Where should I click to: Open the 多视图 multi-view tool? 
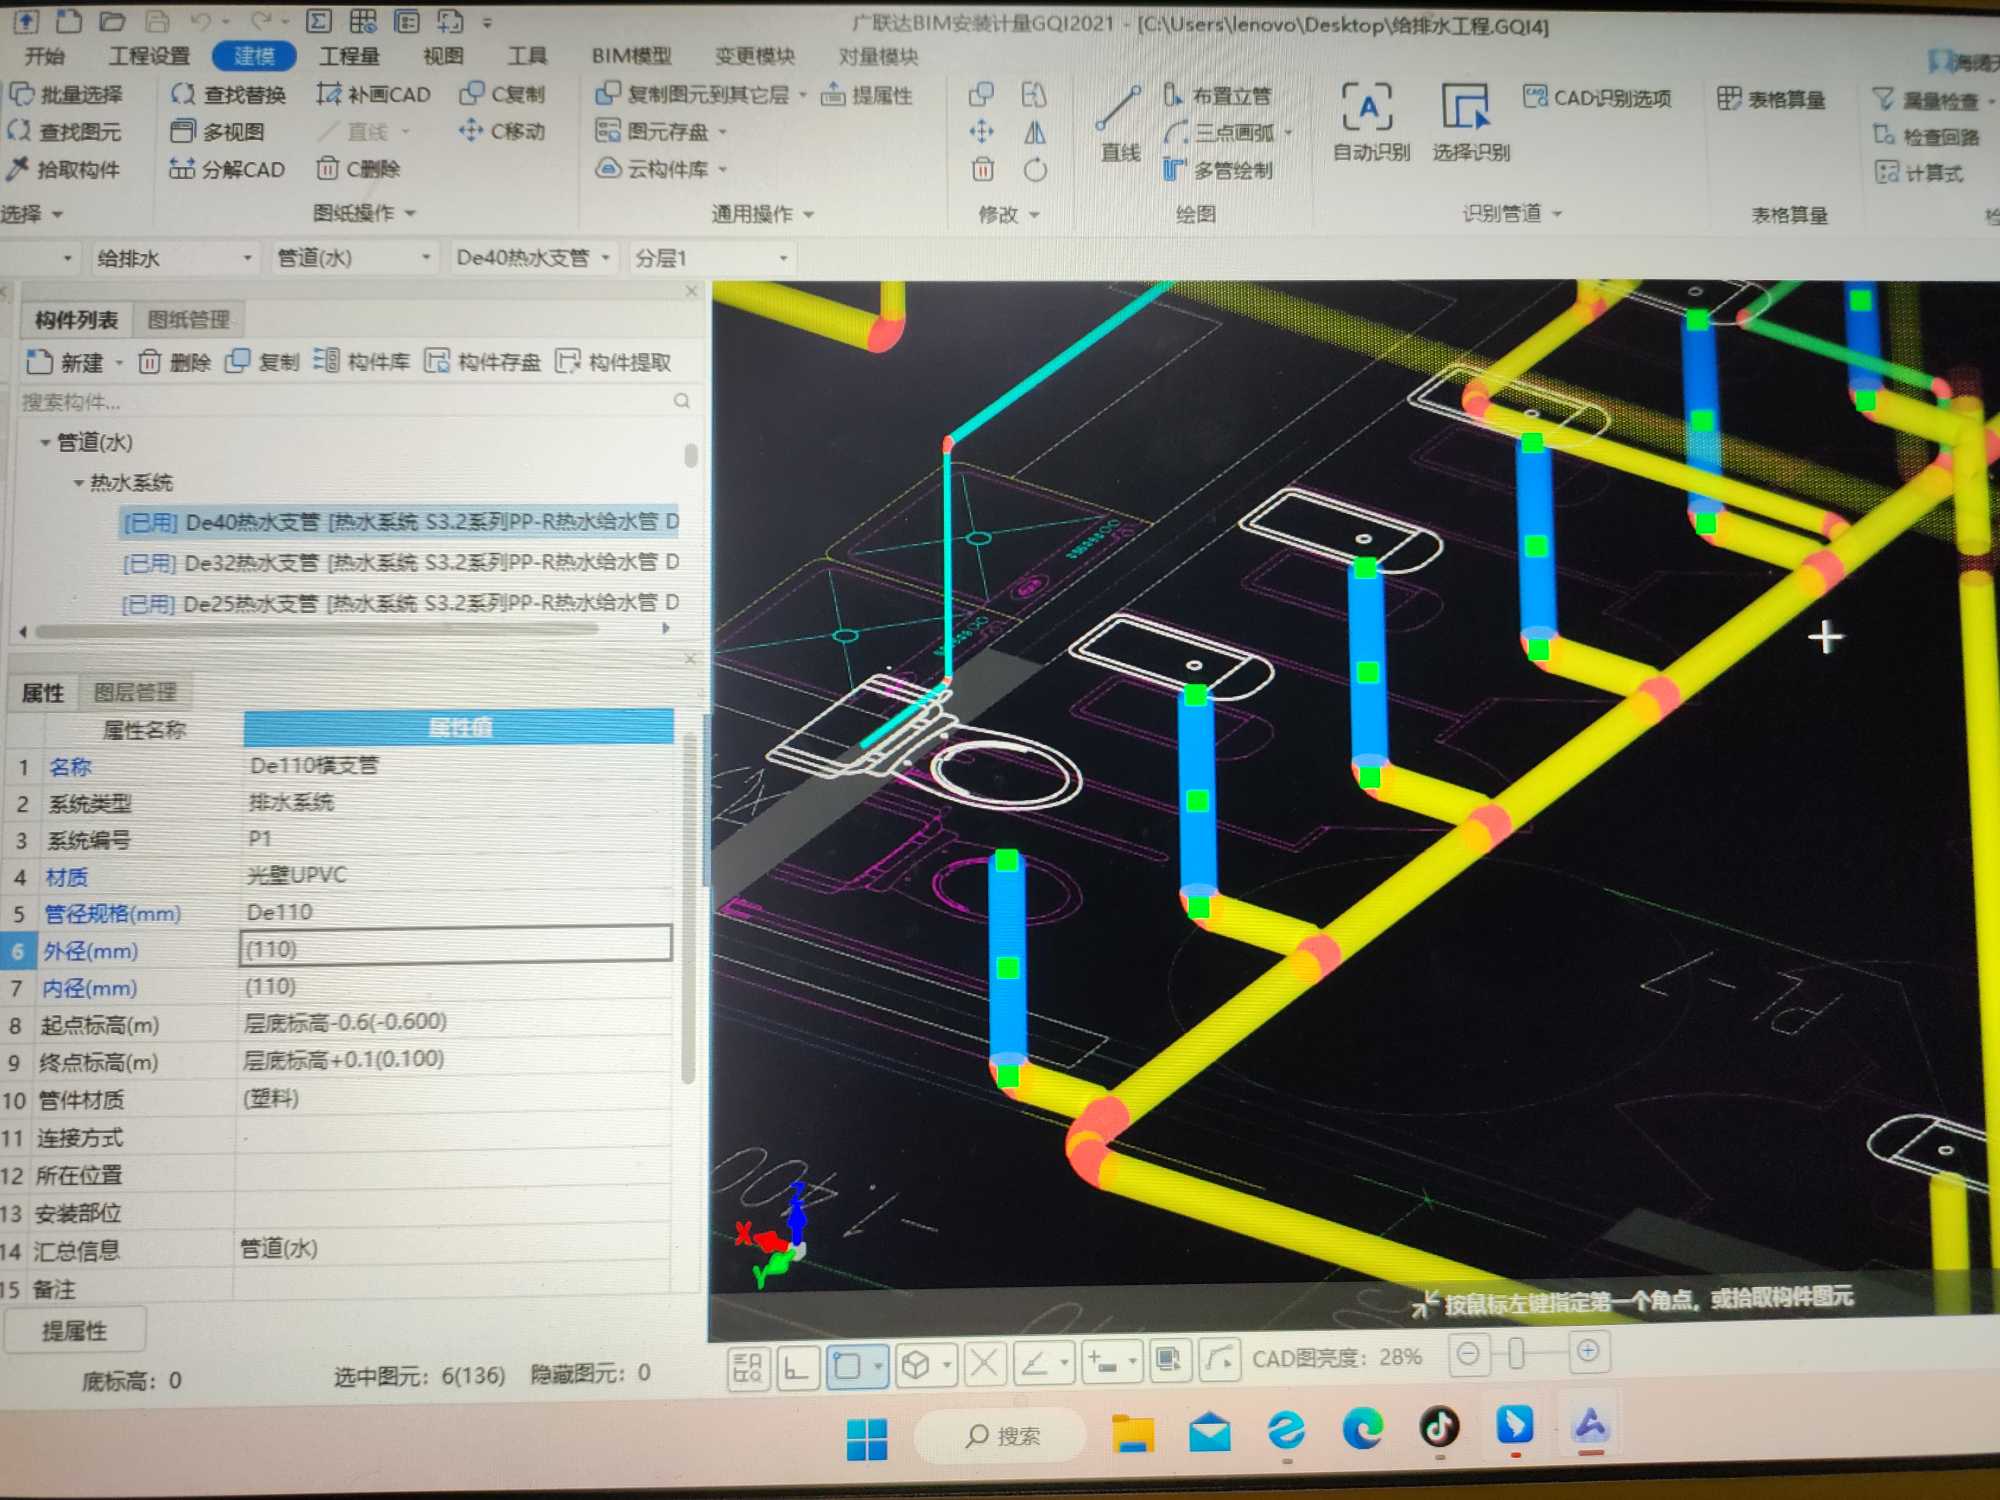(x=218, y=131)
